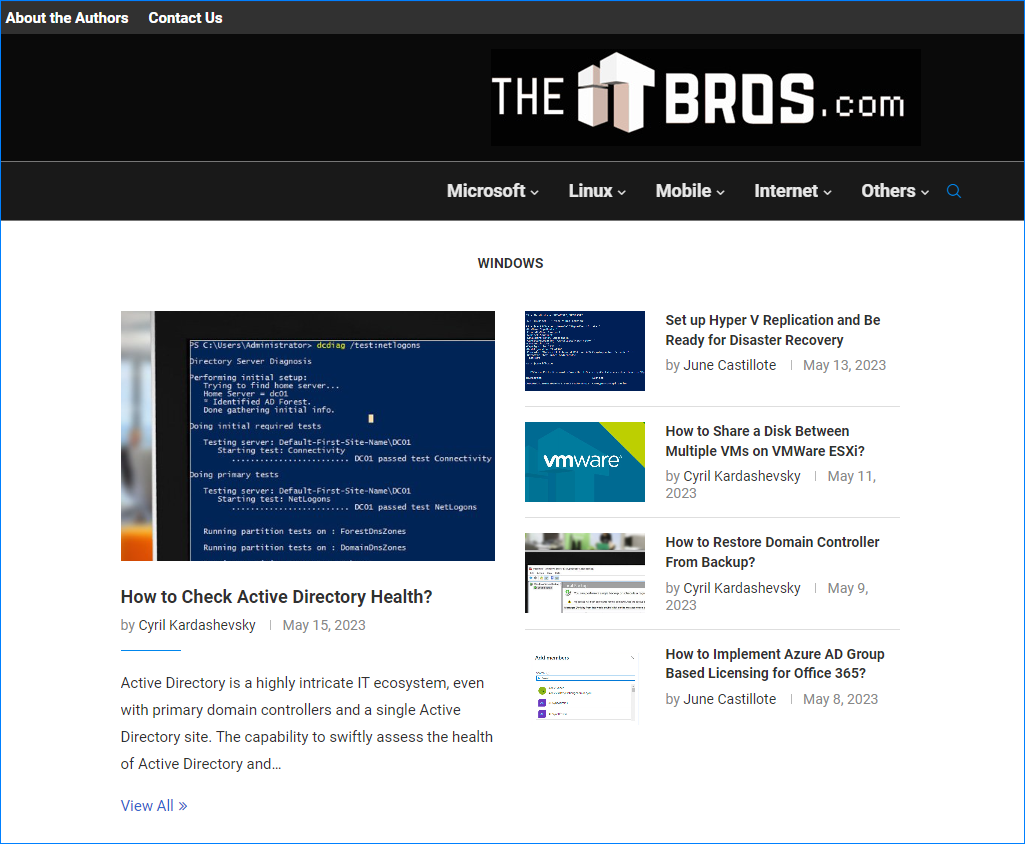Open the Azure AD Group Licensing thumbnail
Screen dimensions: 1025x844
click(x=585, y=685)
